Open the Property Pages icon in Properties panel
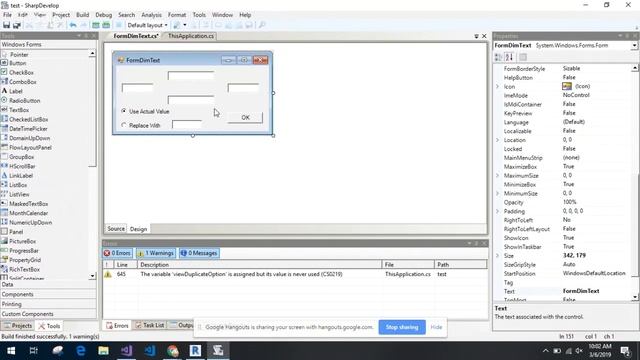640x360 pixels. [523, 57]
